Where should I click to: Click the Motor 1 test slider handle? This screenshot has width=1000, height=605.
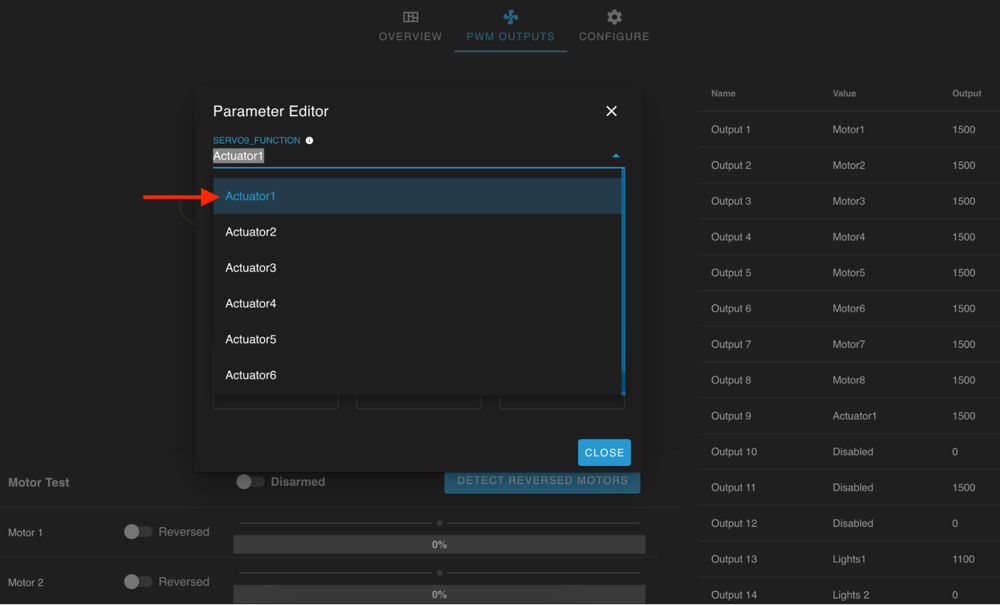pyautogui.click(x=439, y=521)
